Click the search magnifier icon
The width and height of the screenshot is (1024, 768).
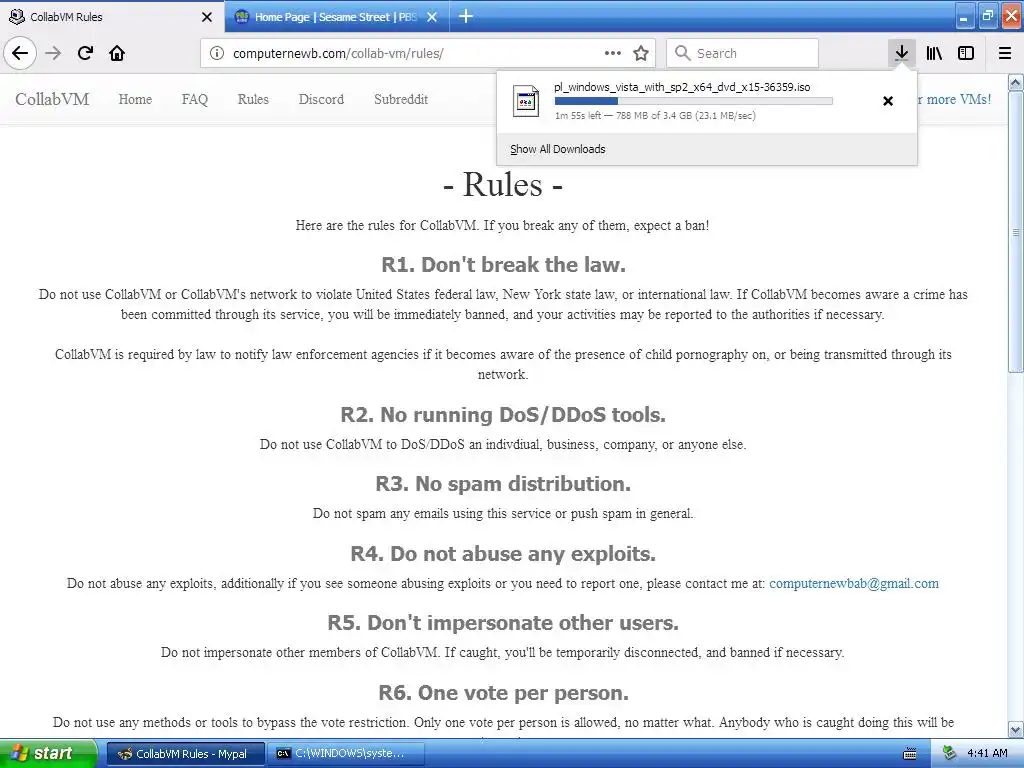coord(682,53)
